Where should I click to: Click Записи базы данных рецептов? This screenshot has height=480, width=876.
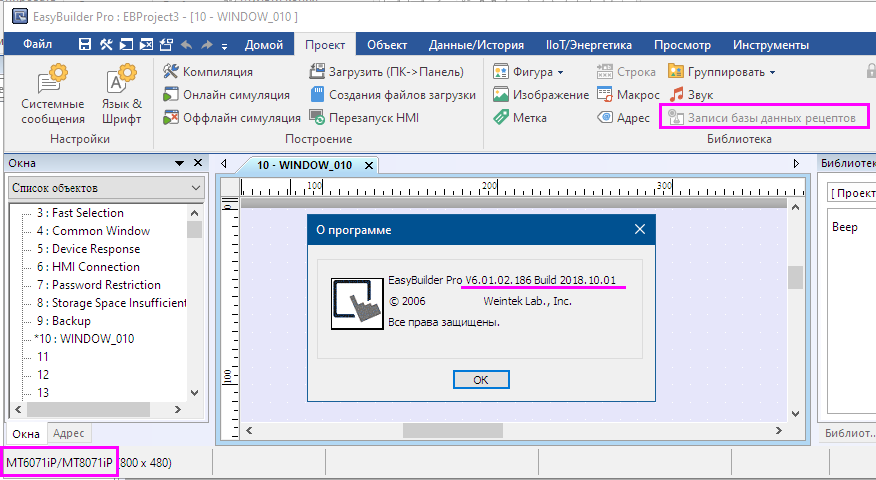click(x=762, y=118)
